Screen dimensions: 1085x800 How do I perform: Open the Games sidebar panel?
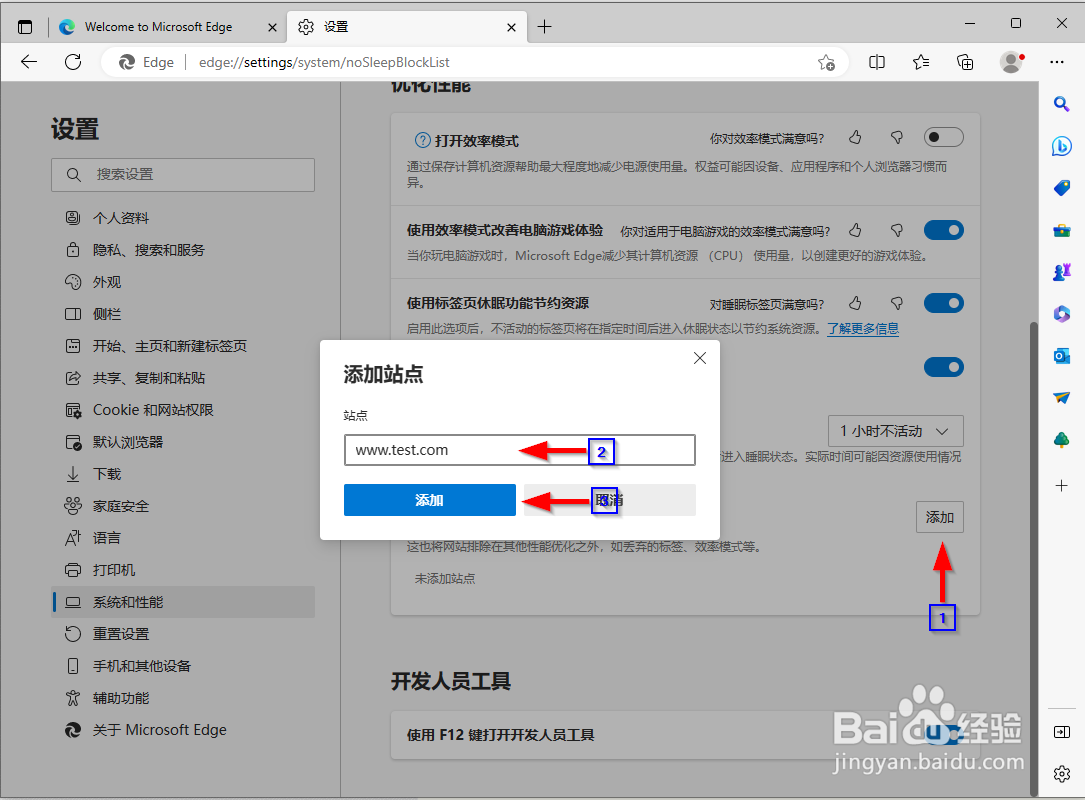[1062, 271]
